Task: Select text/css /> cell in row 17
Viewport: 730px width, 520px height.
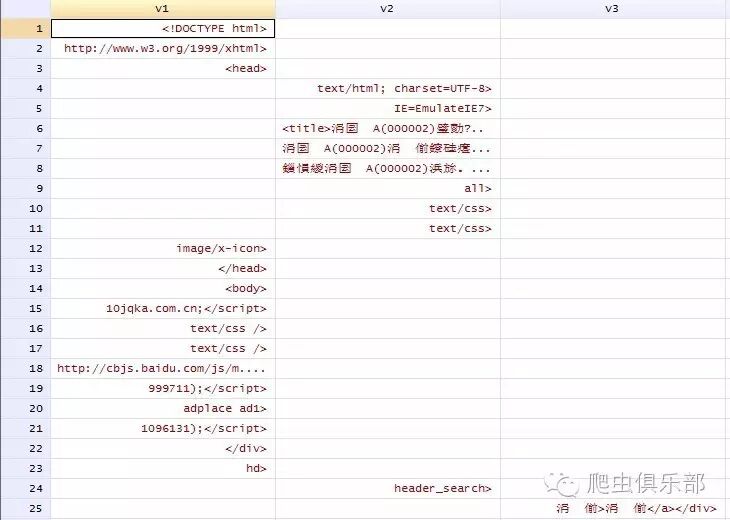Action: click(x=162, y=348)
